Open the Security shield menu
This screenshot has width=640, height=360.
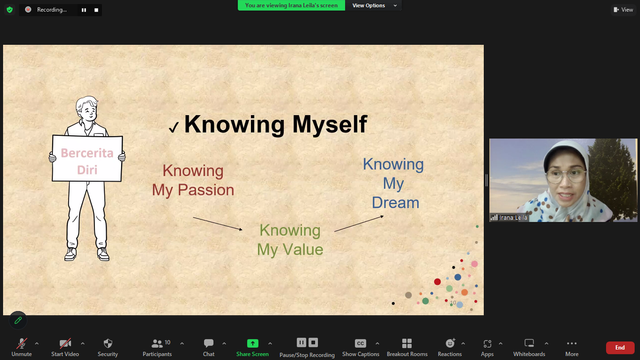[x=108, y=347]
